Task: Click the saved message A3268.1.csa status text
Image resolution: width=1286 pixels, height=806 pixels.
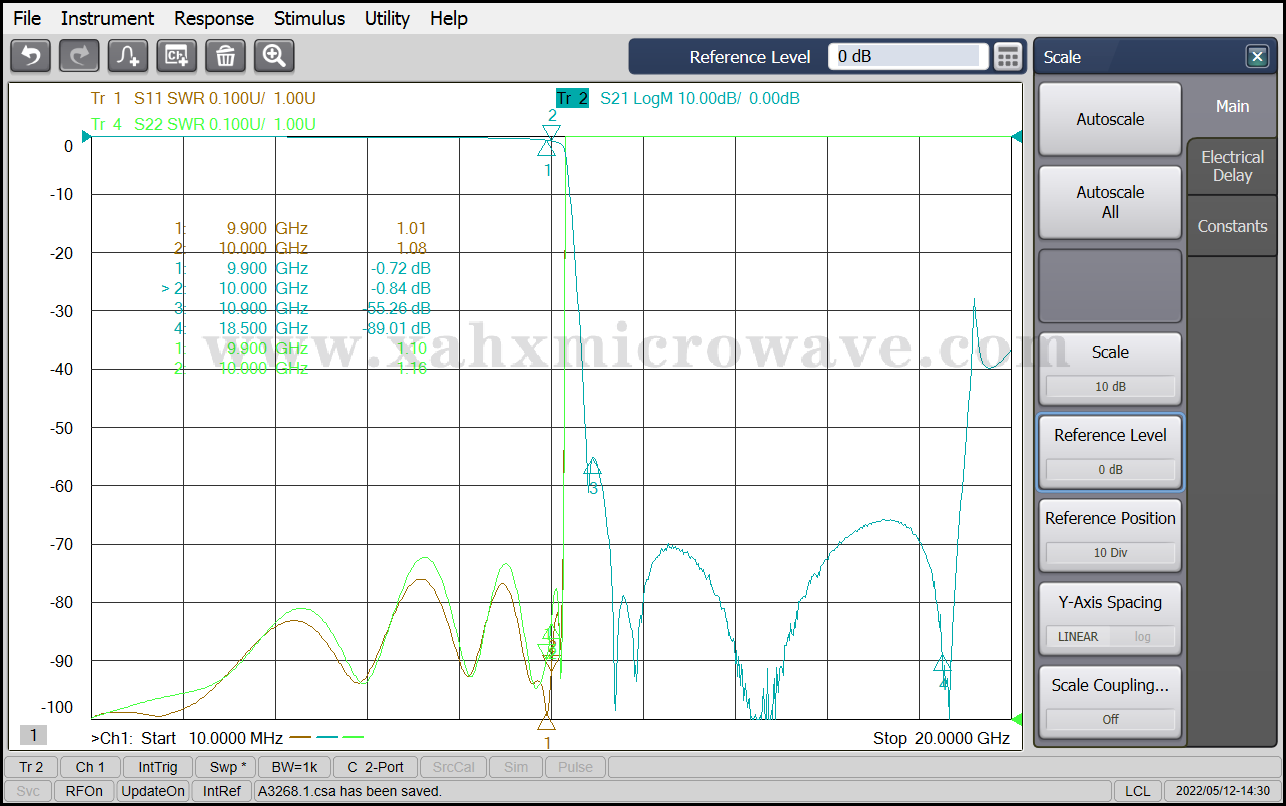Action: 350,791
